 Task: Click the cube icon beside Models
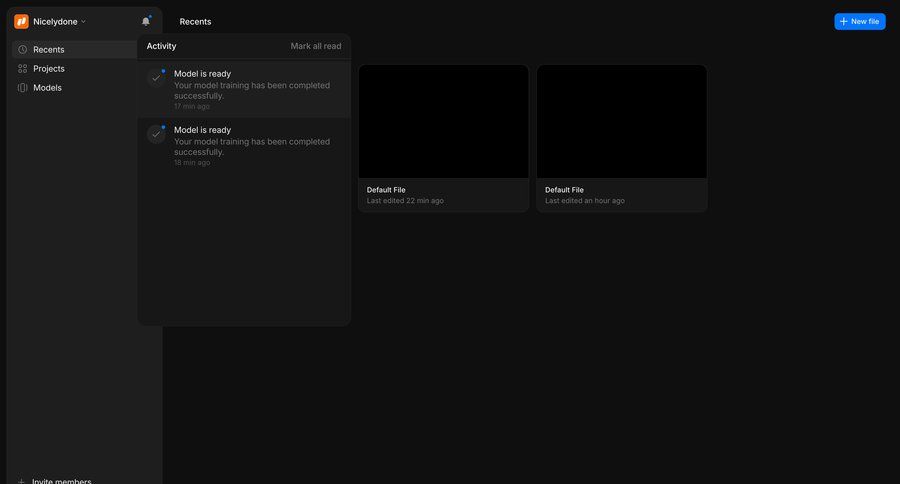click(22, 88)
